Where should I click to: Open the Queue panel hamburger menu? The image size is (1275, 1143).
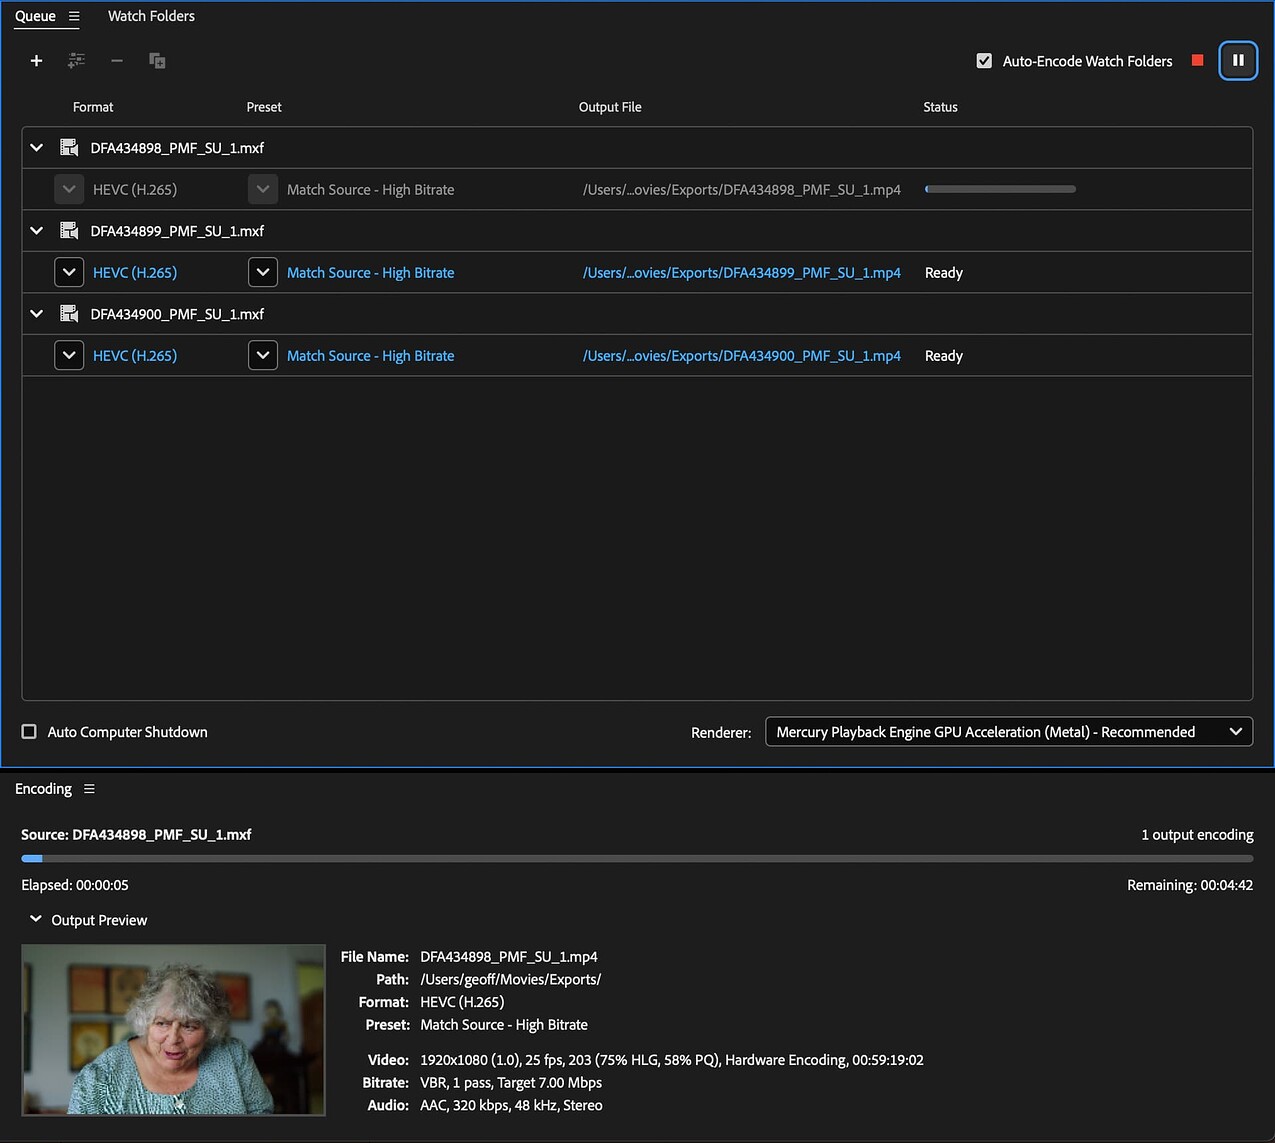(75, 16)
